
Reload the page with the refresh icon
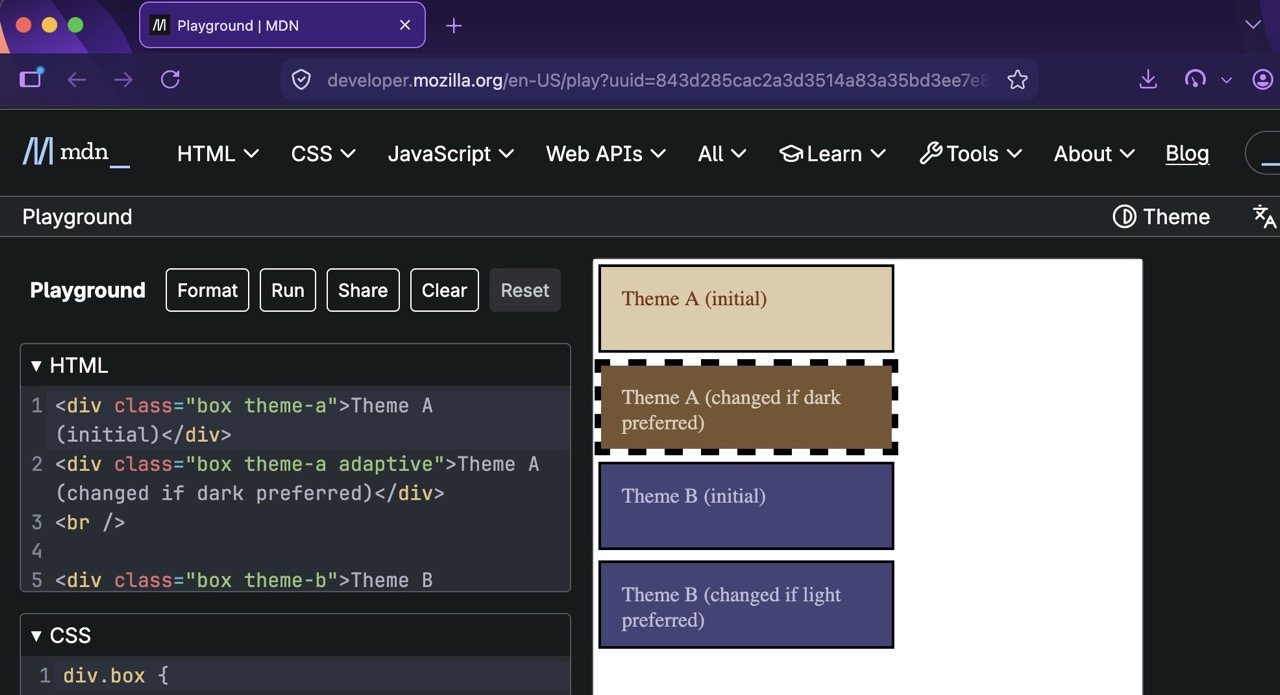[x=170, y=80]
